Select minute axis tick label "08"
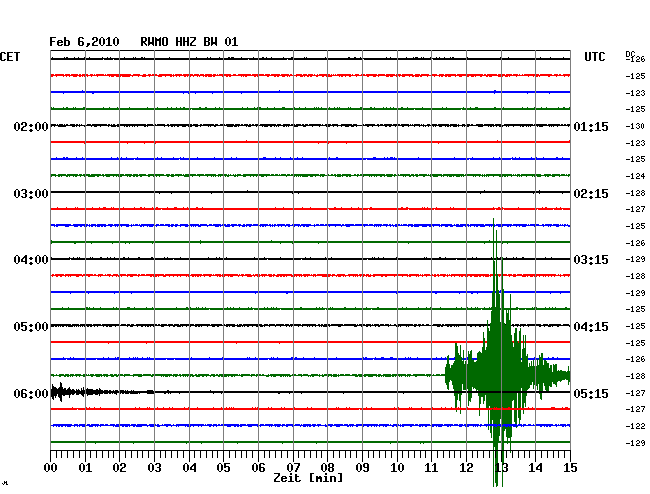This screenshot has height=494, width=650. click(327, 468)
